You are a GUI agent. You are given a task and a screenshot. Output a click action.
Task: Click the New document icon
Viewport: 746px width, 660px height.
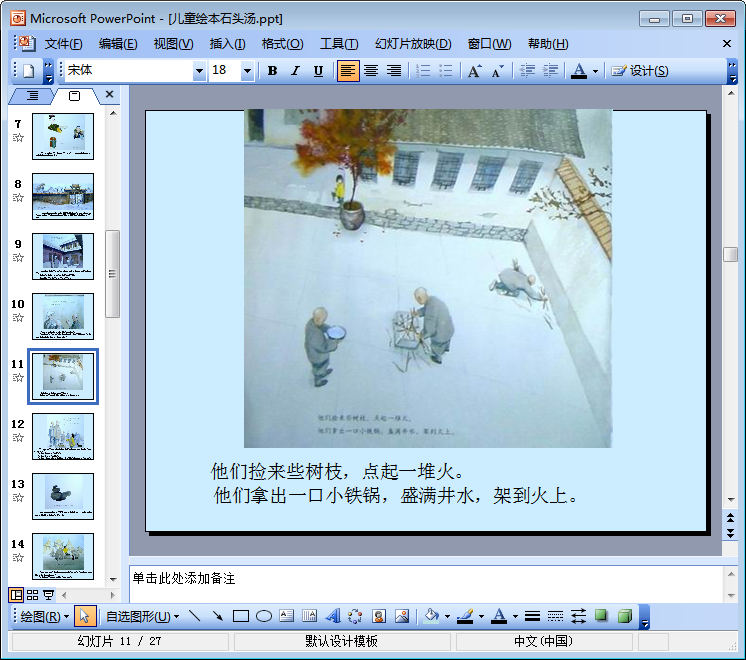(x=29, y=71)
